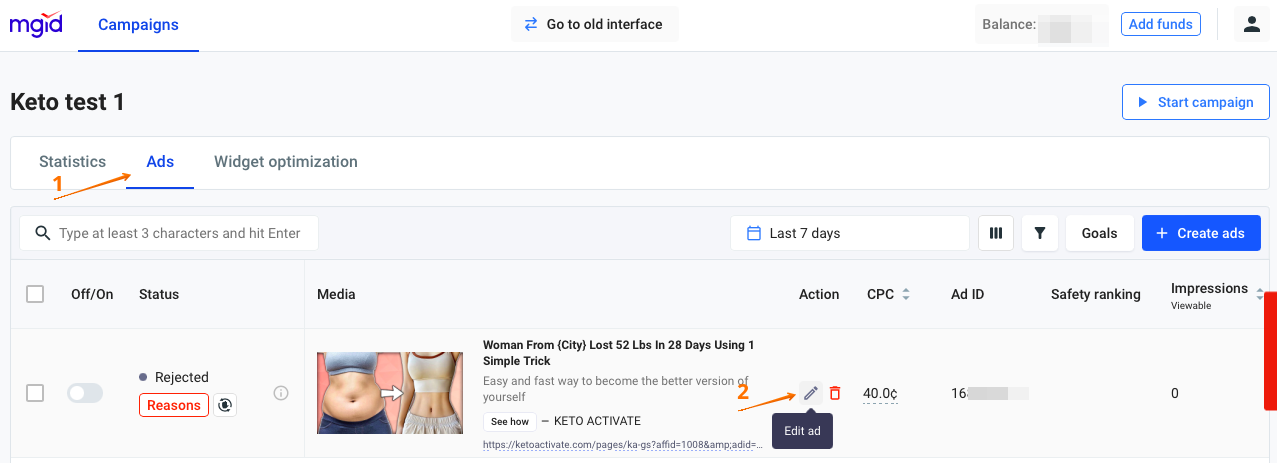Toggle the ad Off/On switch
The width and height of the screenshot is (1277, 463).
point(85,393)
